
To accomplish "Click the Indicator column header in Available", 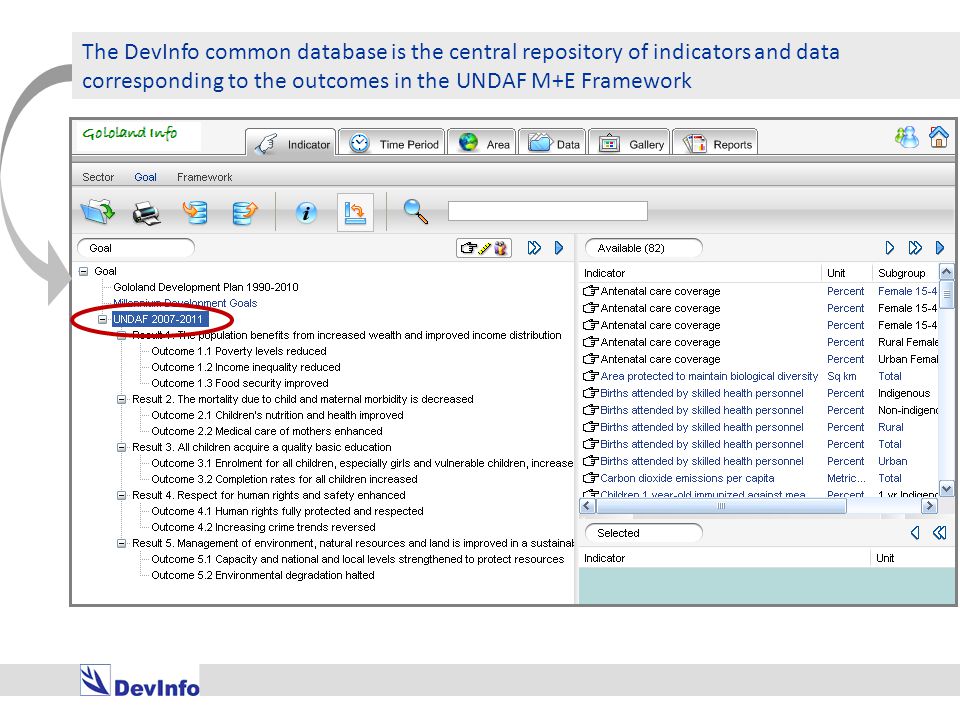I will pyautogui.click(x=700, y=273).
